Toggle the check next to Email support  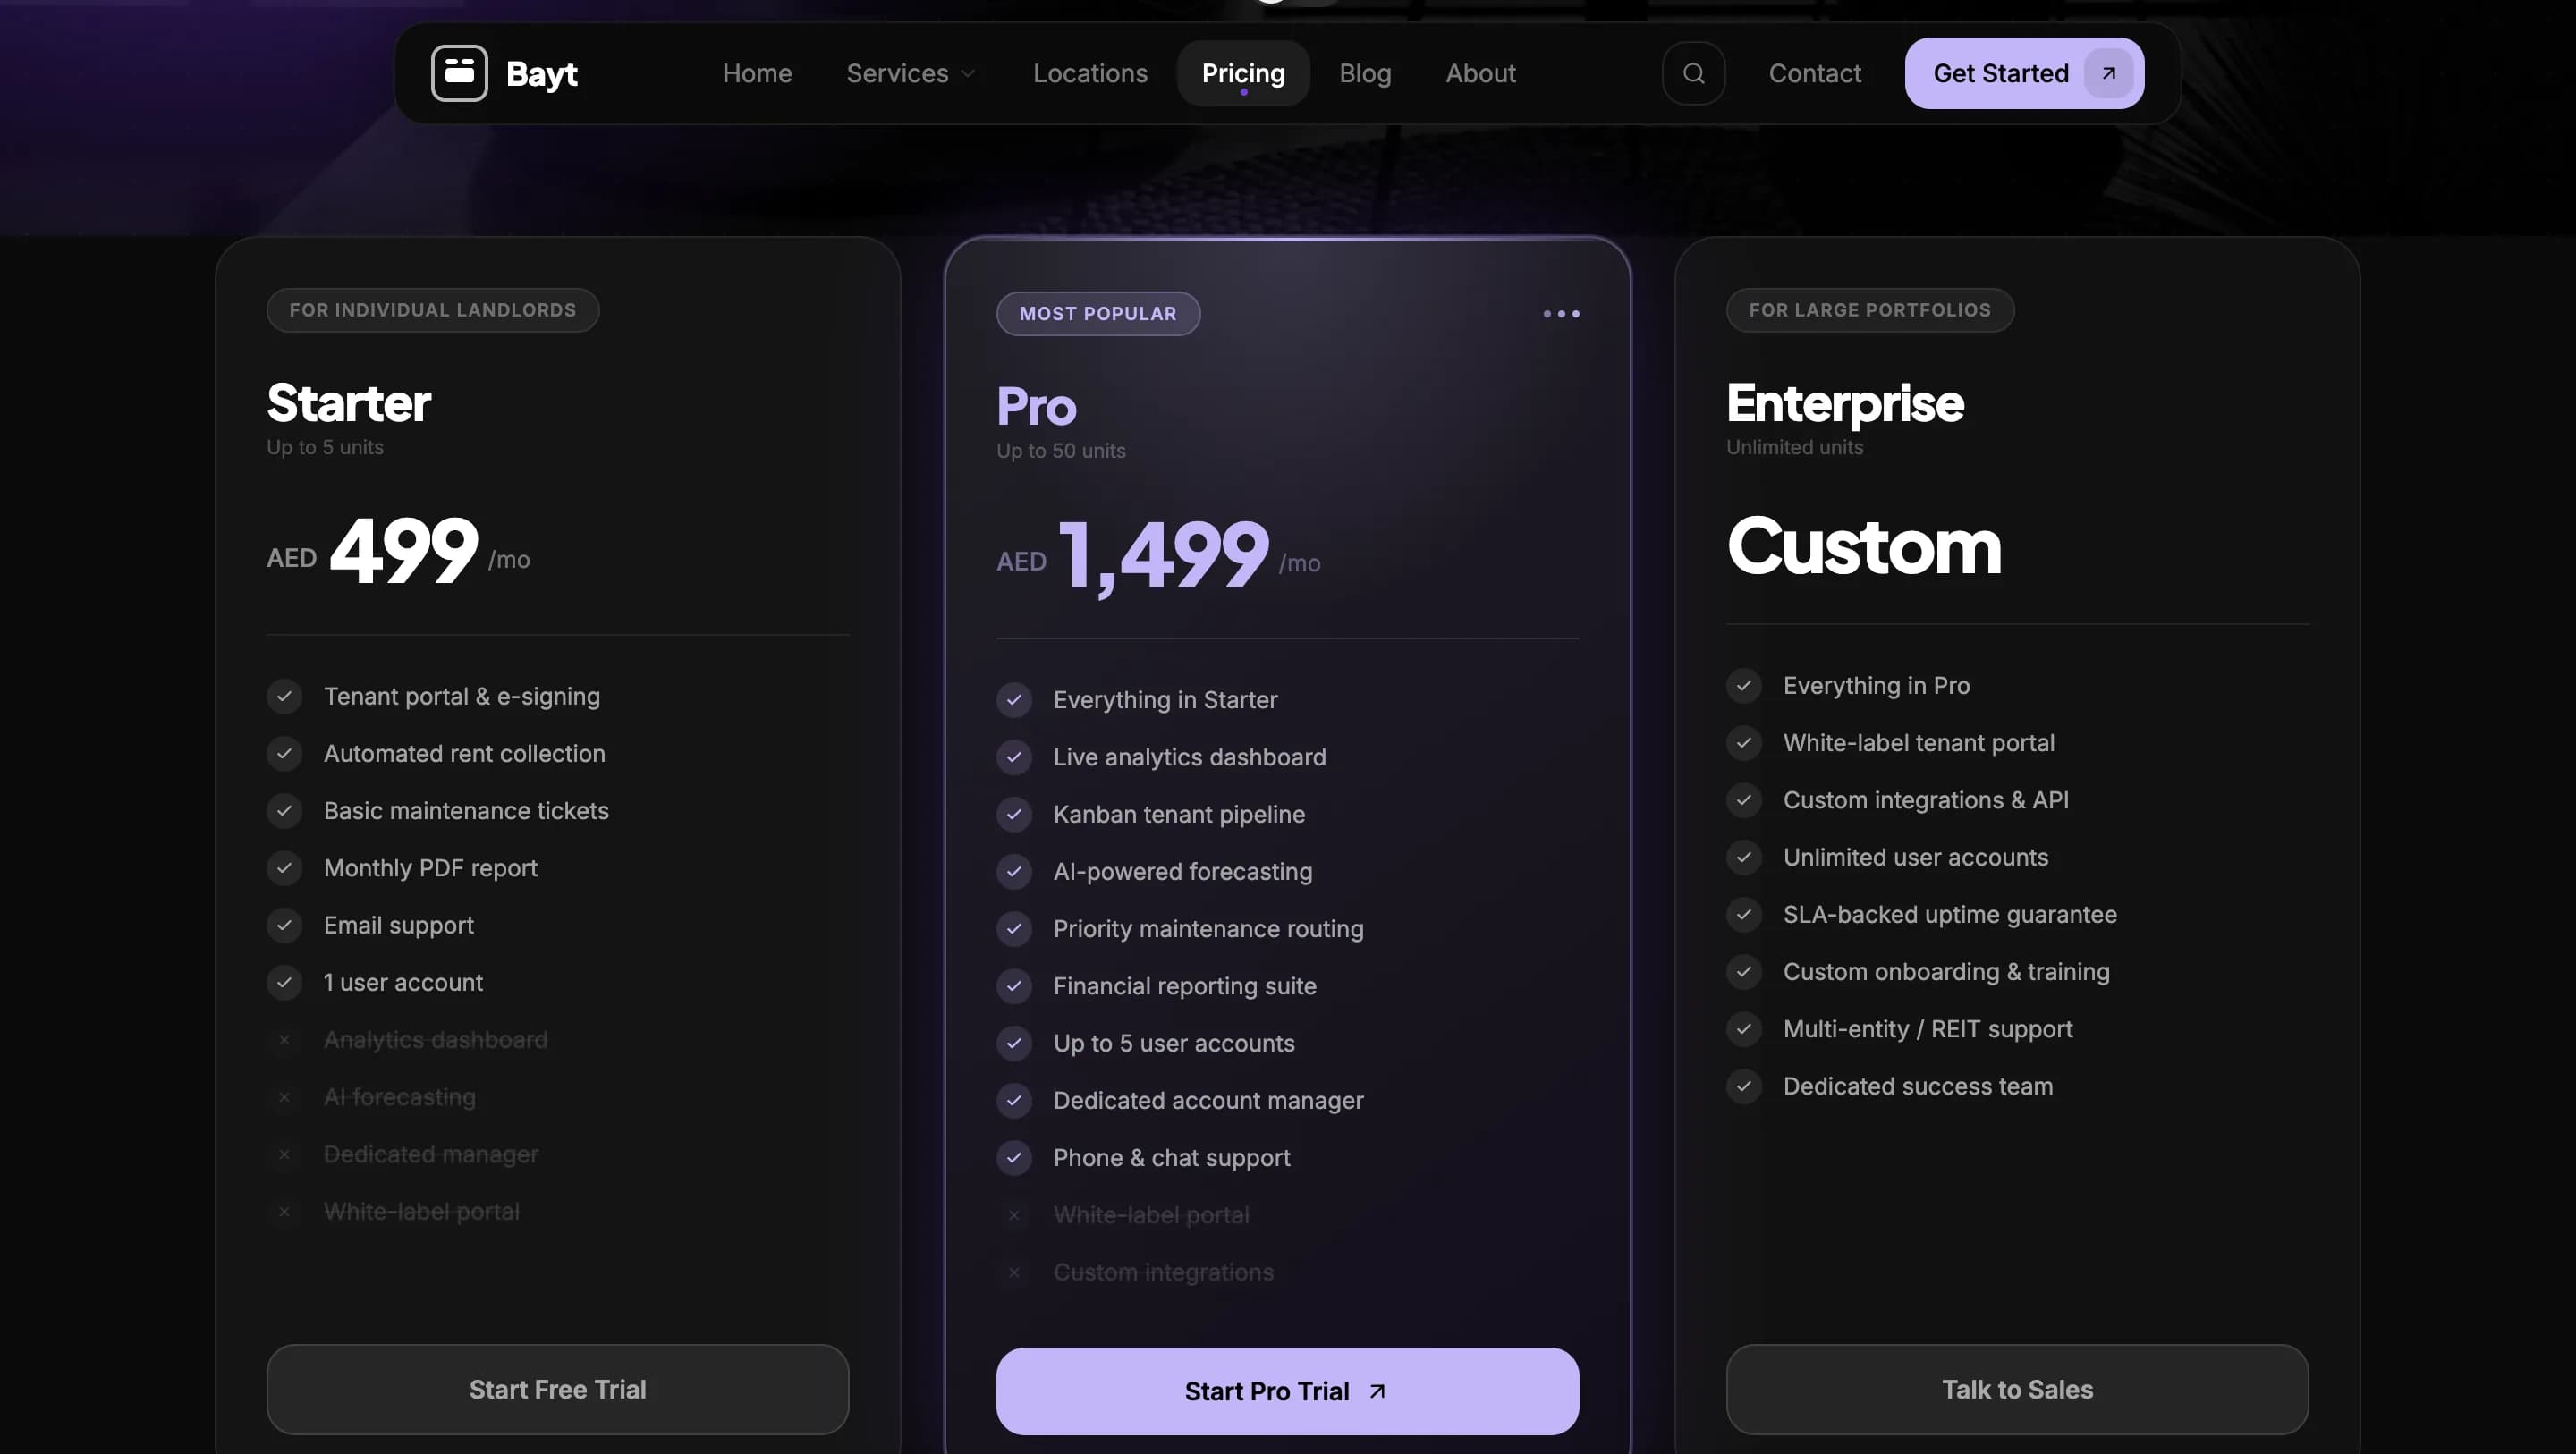pyautogui.click(x=285, y=925)
